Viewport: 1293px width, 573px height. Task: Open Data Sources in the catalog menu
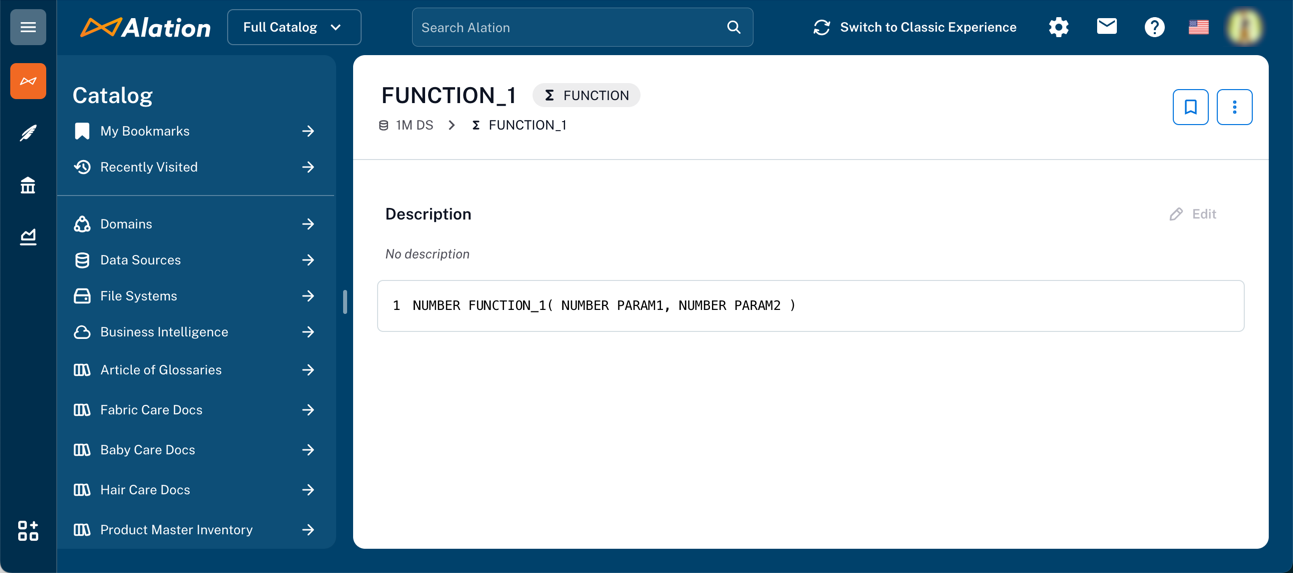point(140,260)
